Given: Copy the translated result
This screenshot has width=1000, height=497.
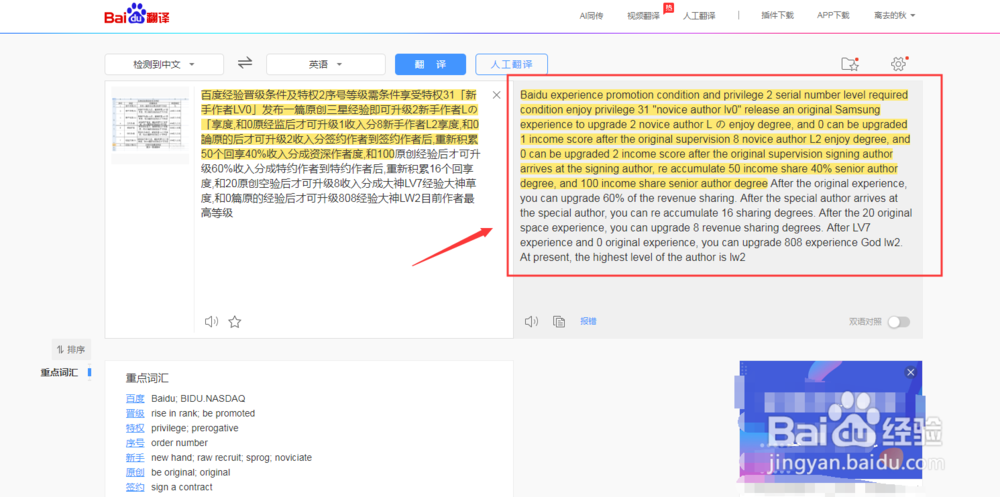Looking at the screenshot, I should tap(559, 322).
